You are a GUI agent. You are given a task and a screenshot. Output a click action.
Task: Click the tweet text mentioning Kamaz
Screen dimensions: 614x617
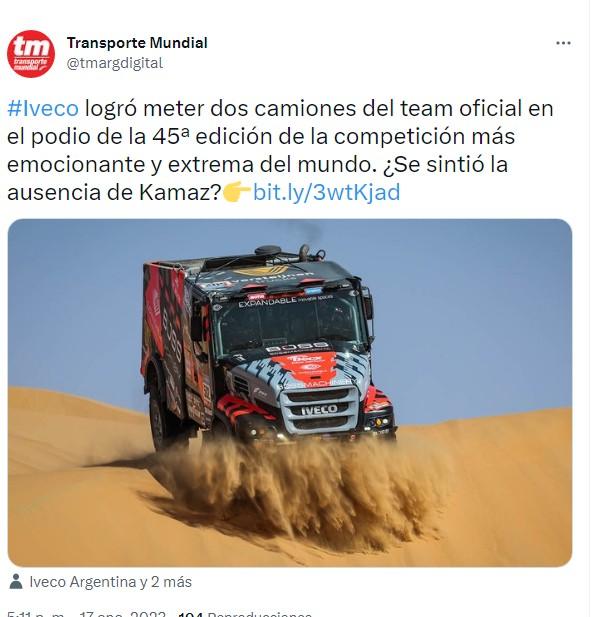coord(114,192)
